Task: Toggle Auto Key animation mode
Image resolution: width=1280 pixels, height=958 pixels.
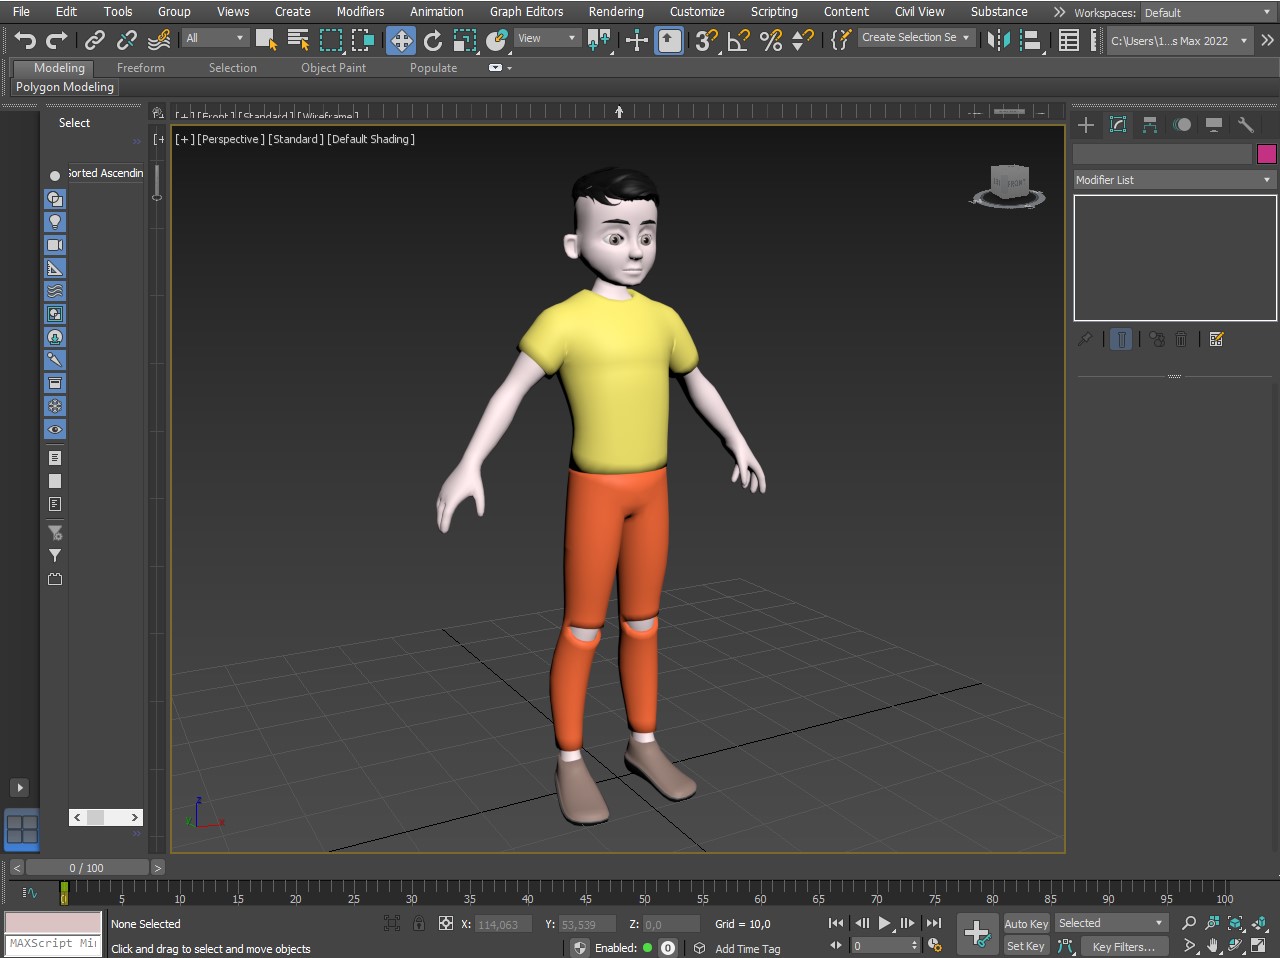Action: click(1026, 924)
